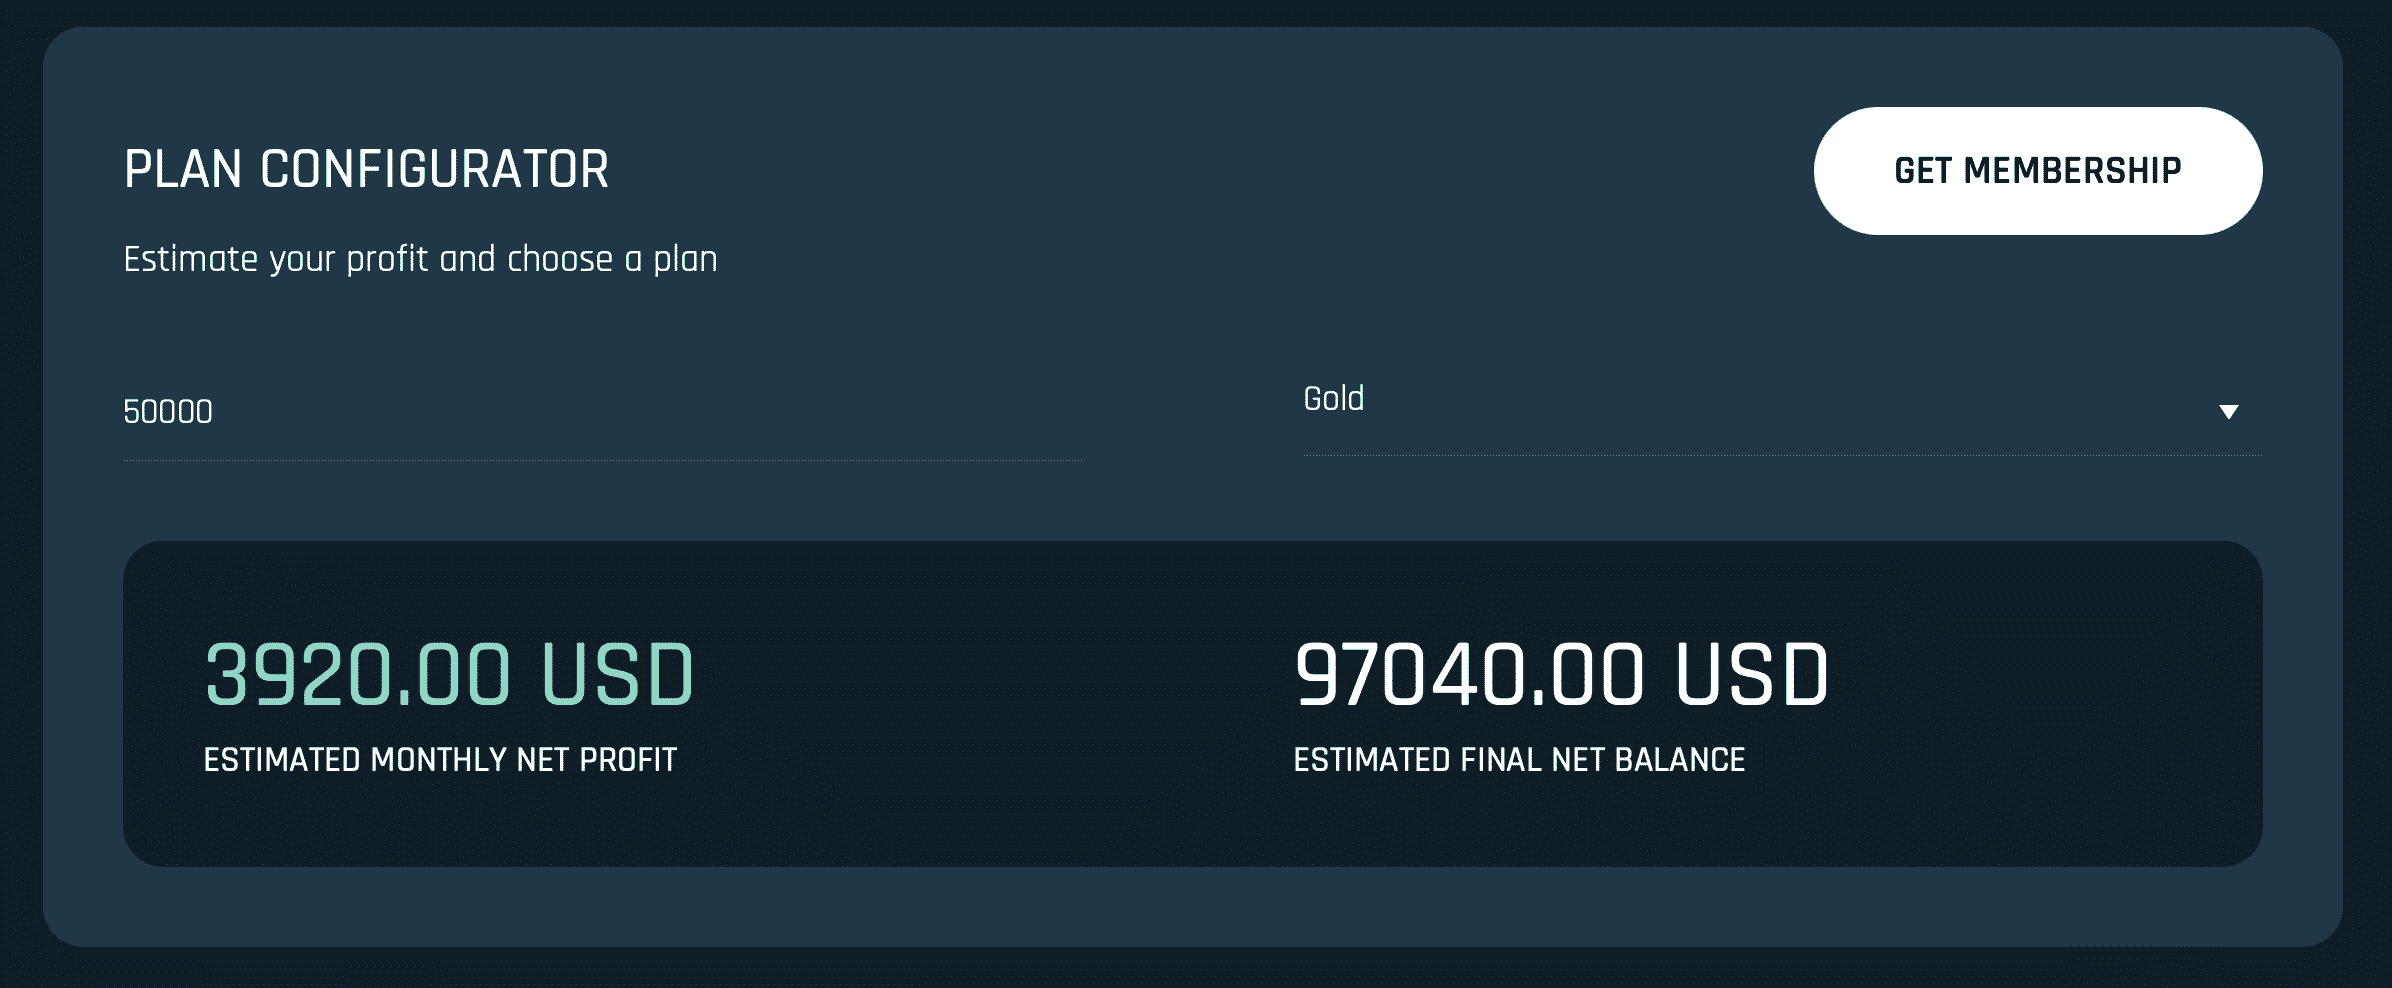The height and width of the screenshot is (988, 2392).
Task: Click the underline beneath the Gold selector
Action: [x=1782, y=455]
